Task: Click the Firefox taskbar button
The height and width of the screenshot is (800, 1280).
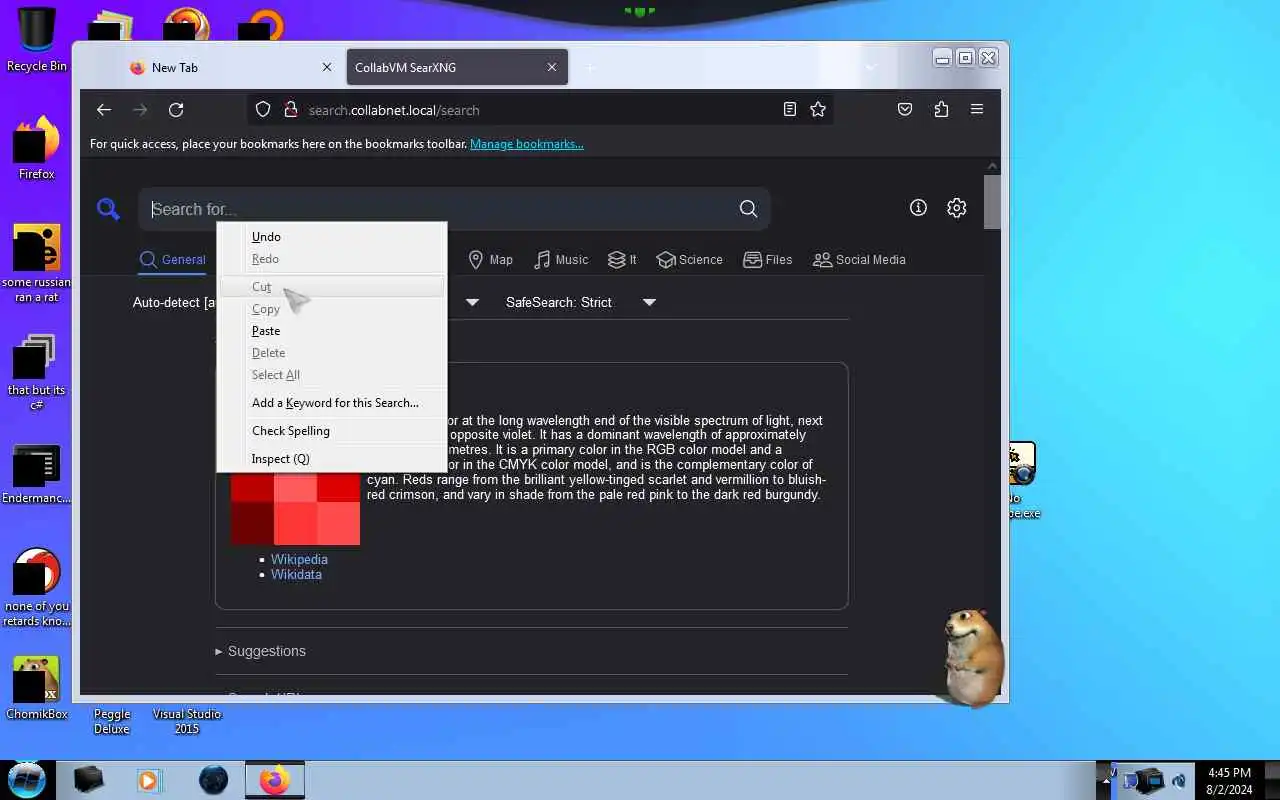Action: click(274, 780)
